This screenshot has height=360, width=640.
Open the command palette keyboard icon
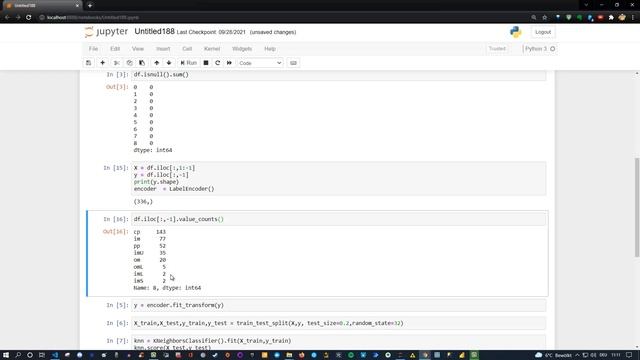[x=293, y=63]
